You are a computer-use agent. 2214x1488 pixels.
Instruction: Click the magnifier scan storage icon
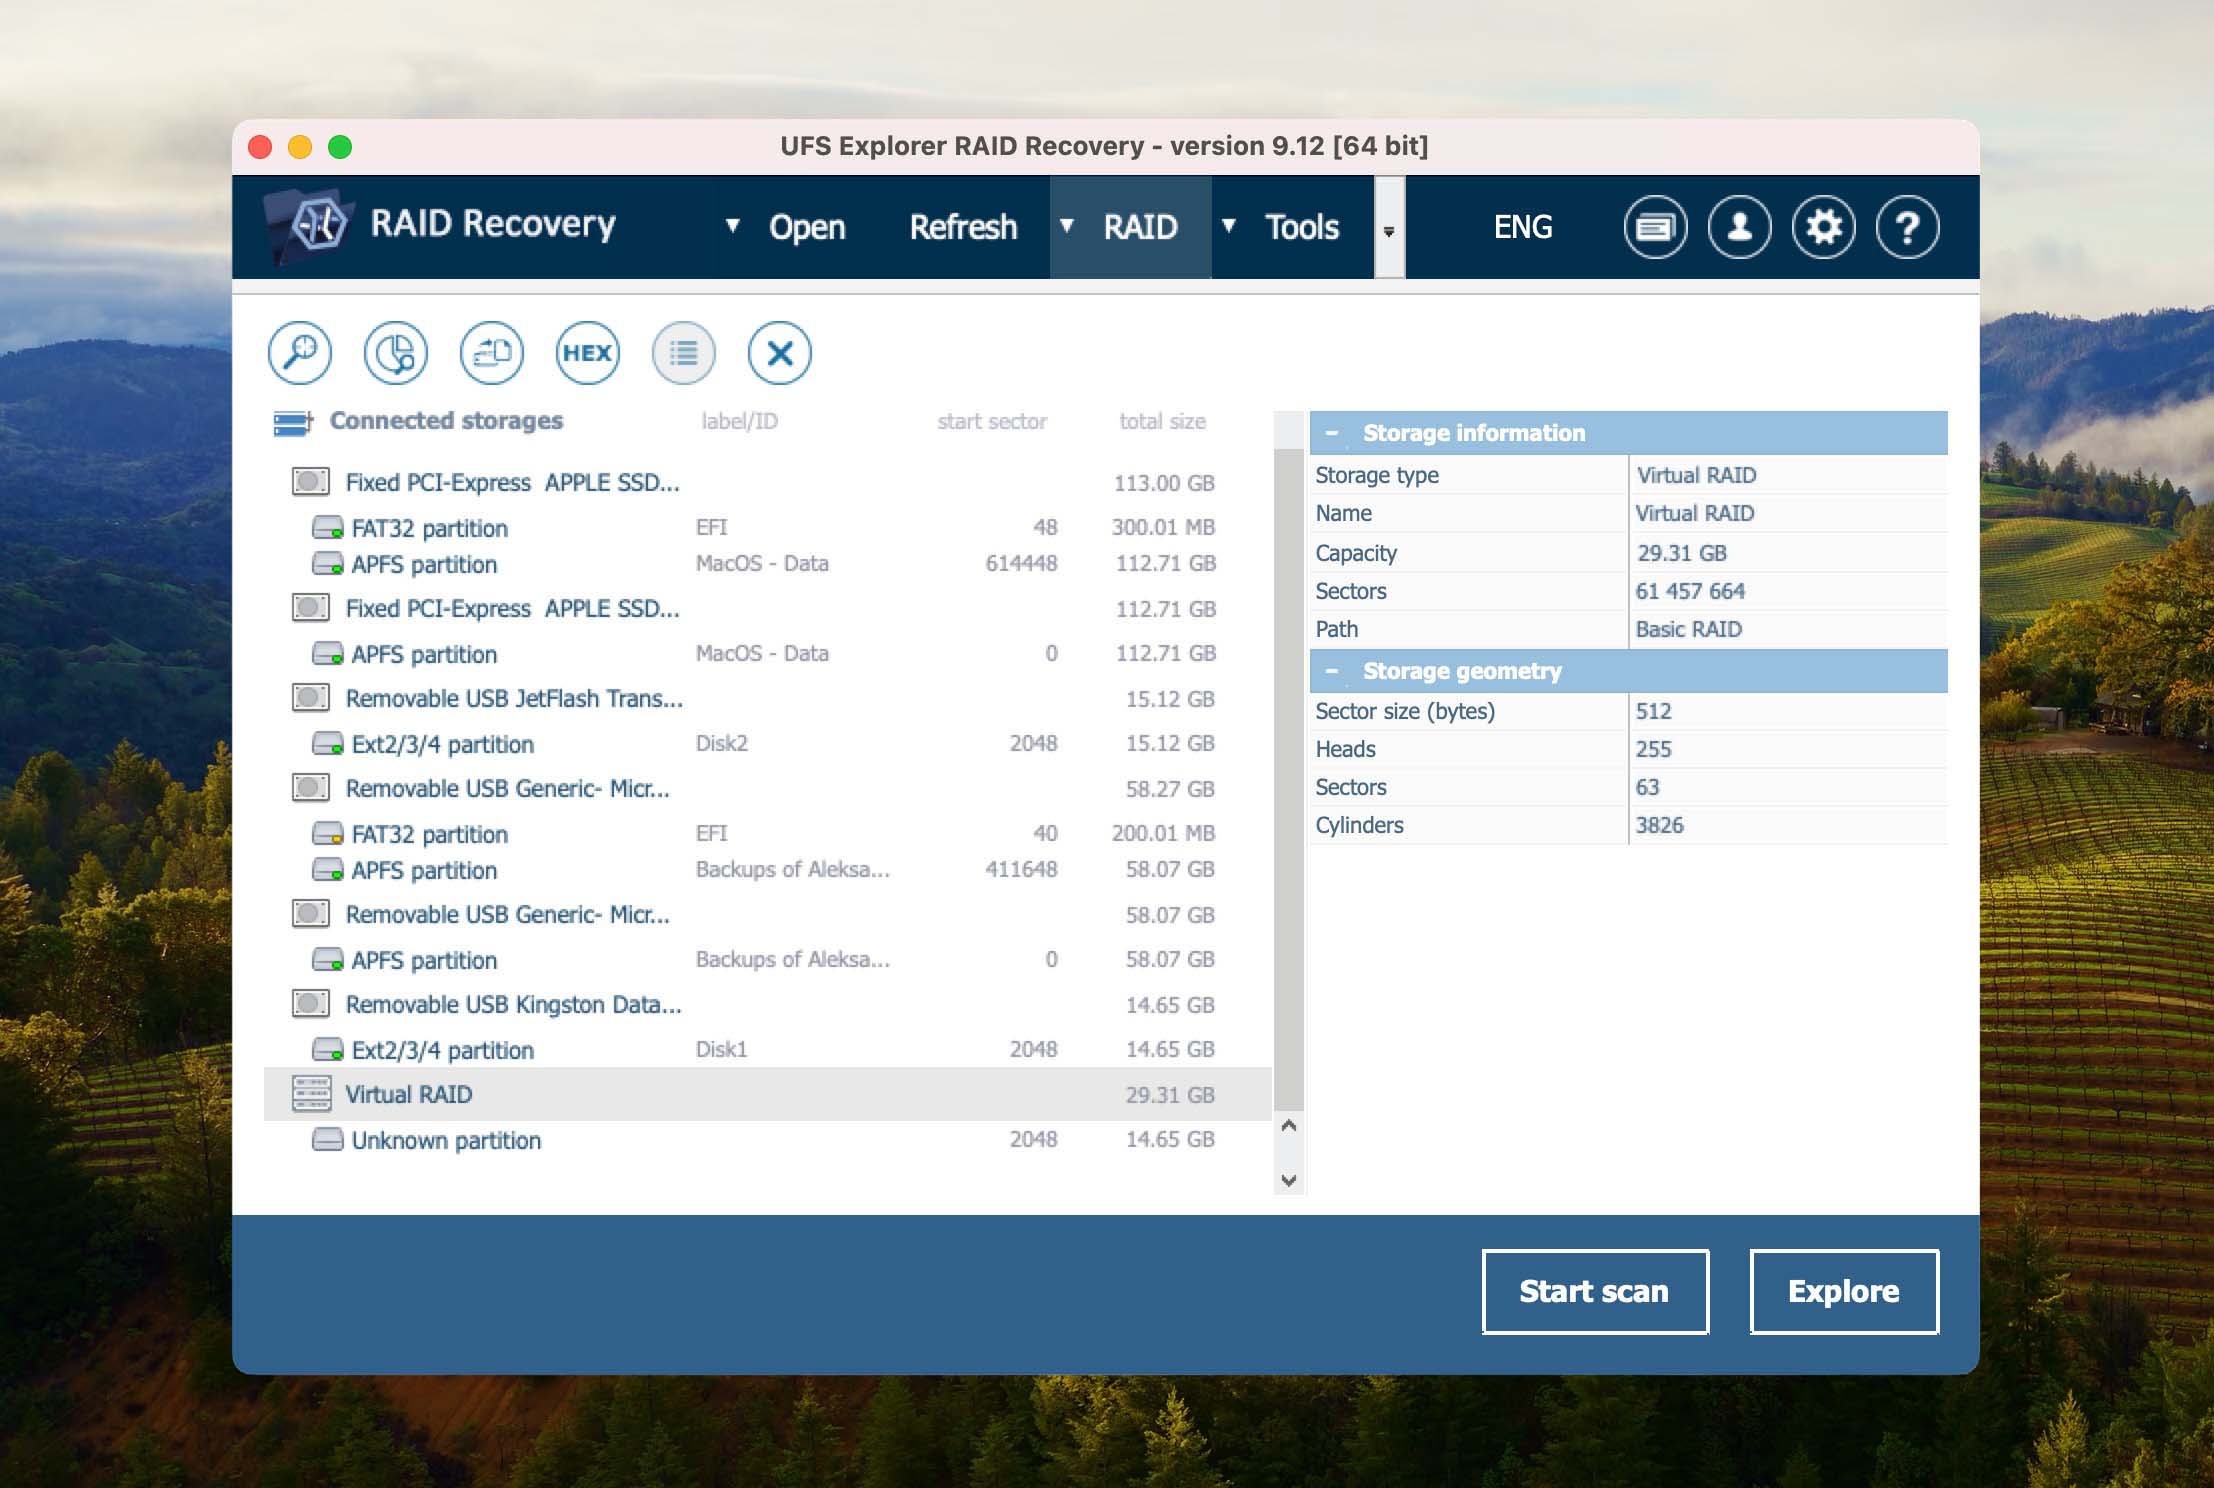pyautogui.click(x=300, y=353)
